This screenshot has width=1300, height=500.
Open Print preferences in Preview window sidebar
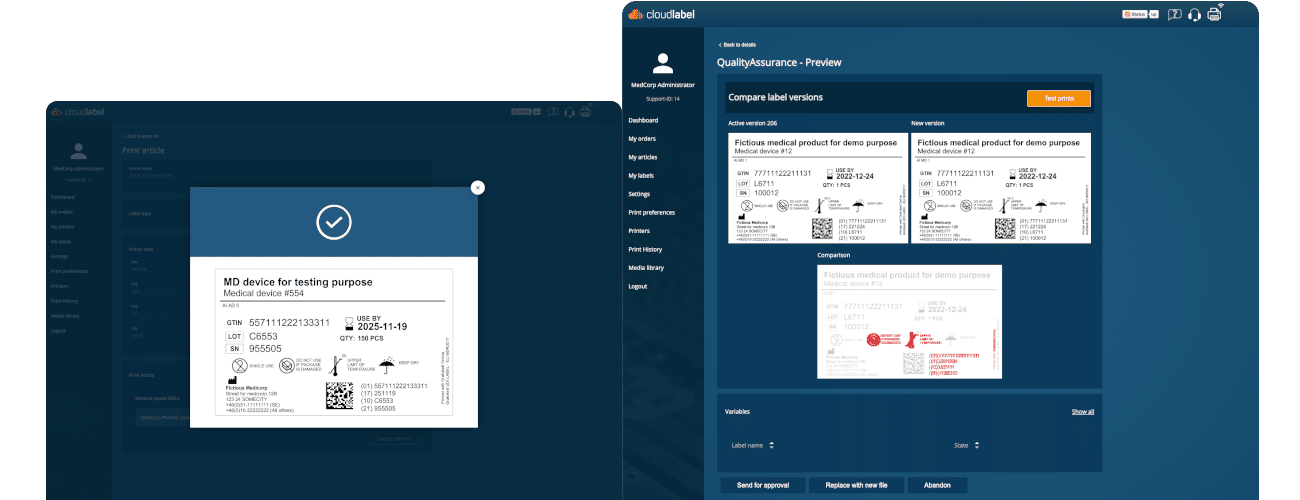(x=651, y=212)
